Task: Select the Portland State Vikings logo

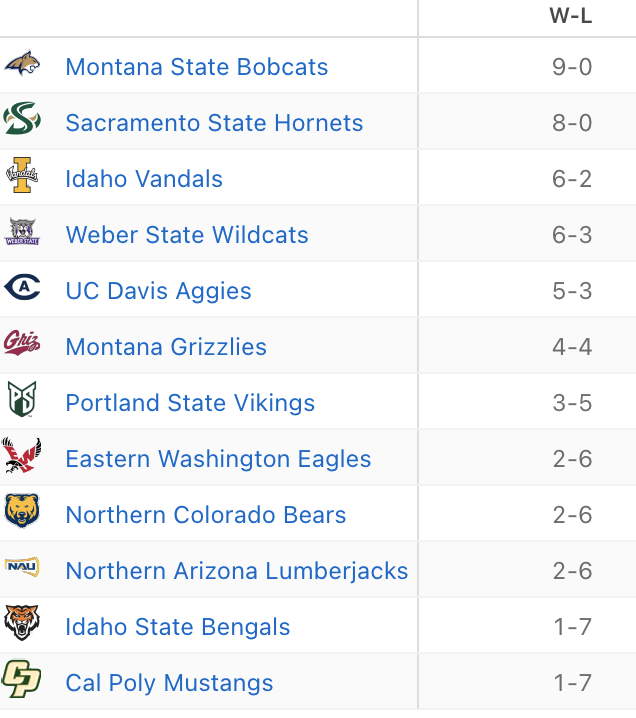Action: point(22,401)
